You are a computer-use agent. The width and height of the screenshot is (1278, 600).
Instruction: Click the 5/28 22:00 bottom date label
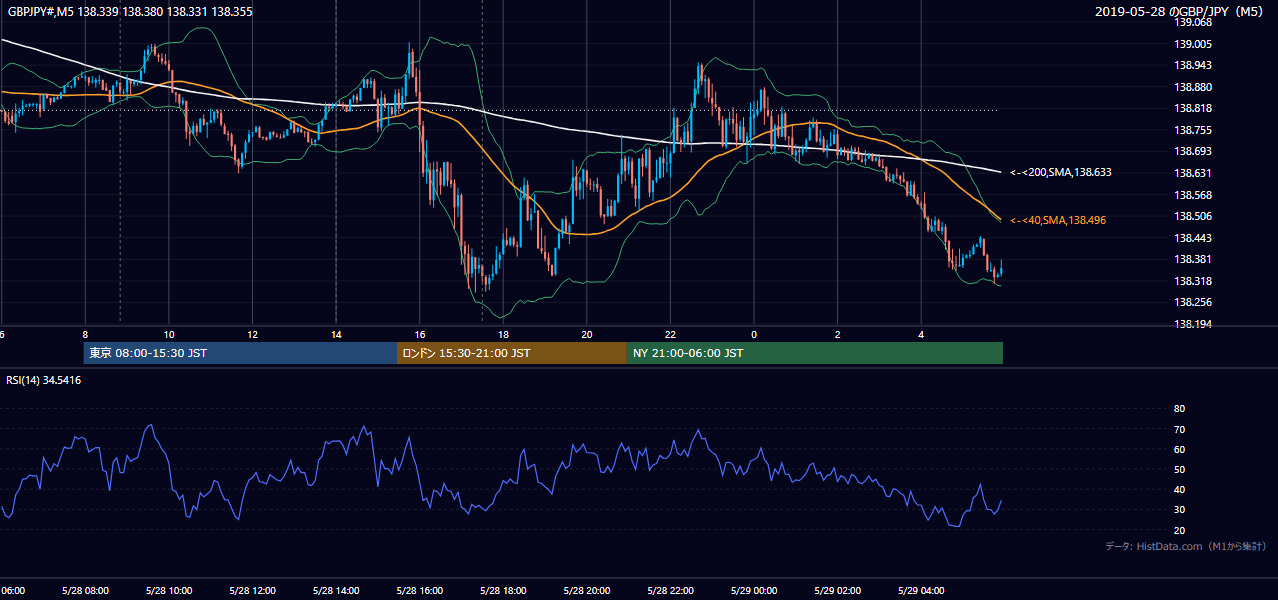pyautogui.click(x=670, y=590)
